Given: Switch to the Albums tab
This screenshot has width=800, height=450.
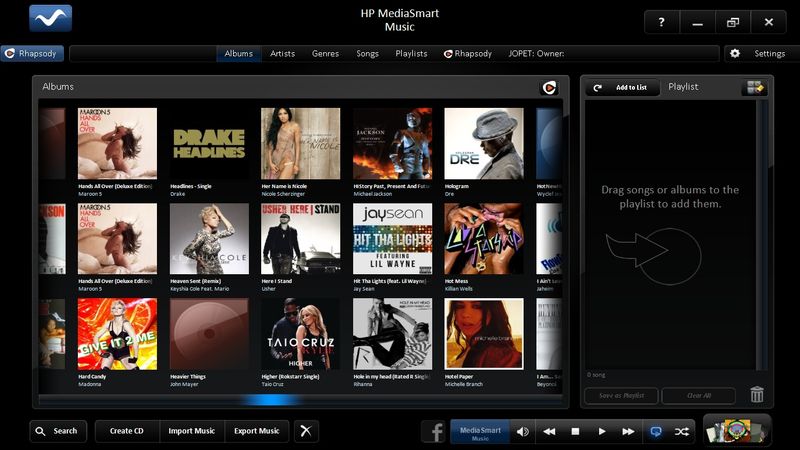Looking at the screenshot, I should tap(238, 54).
